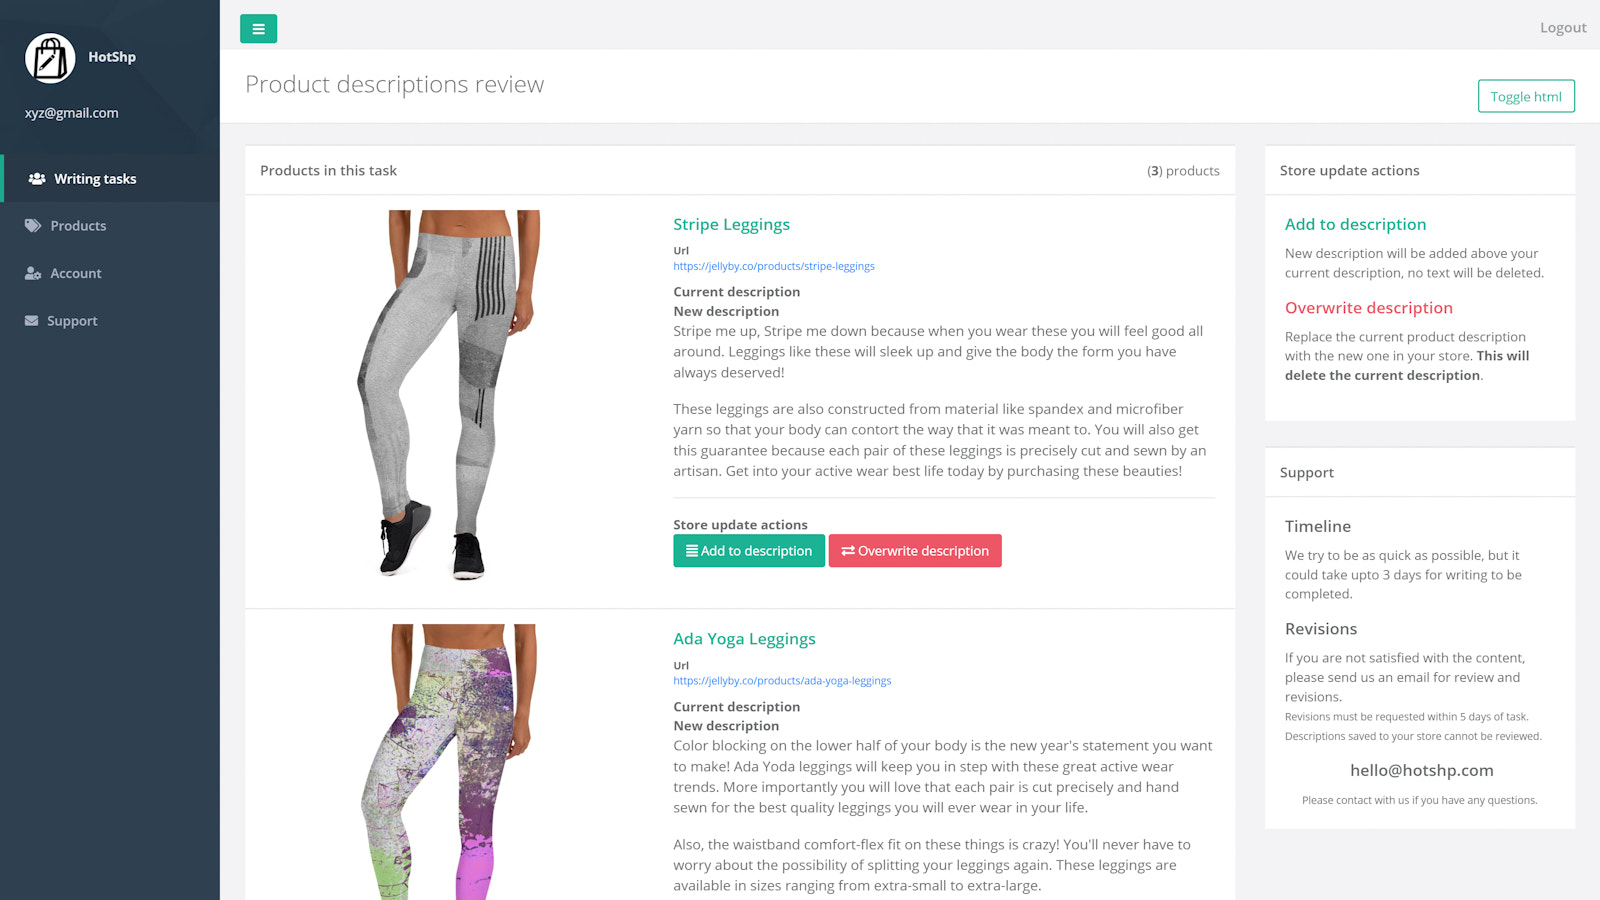The height and width of the screenshot is (900, 1600).
Task: Toggle the sidebar with the hamburger button
Action: tap(258, 29)
